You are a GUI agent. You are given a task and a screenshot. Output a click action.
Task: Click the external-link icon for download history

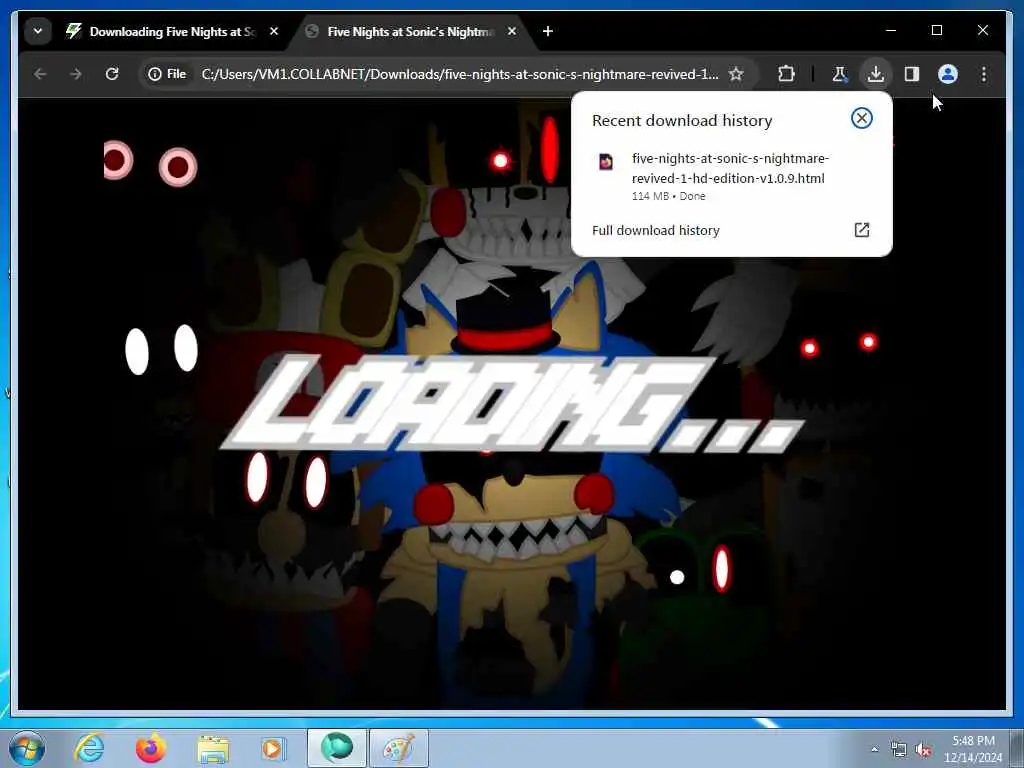click(861, 230)
